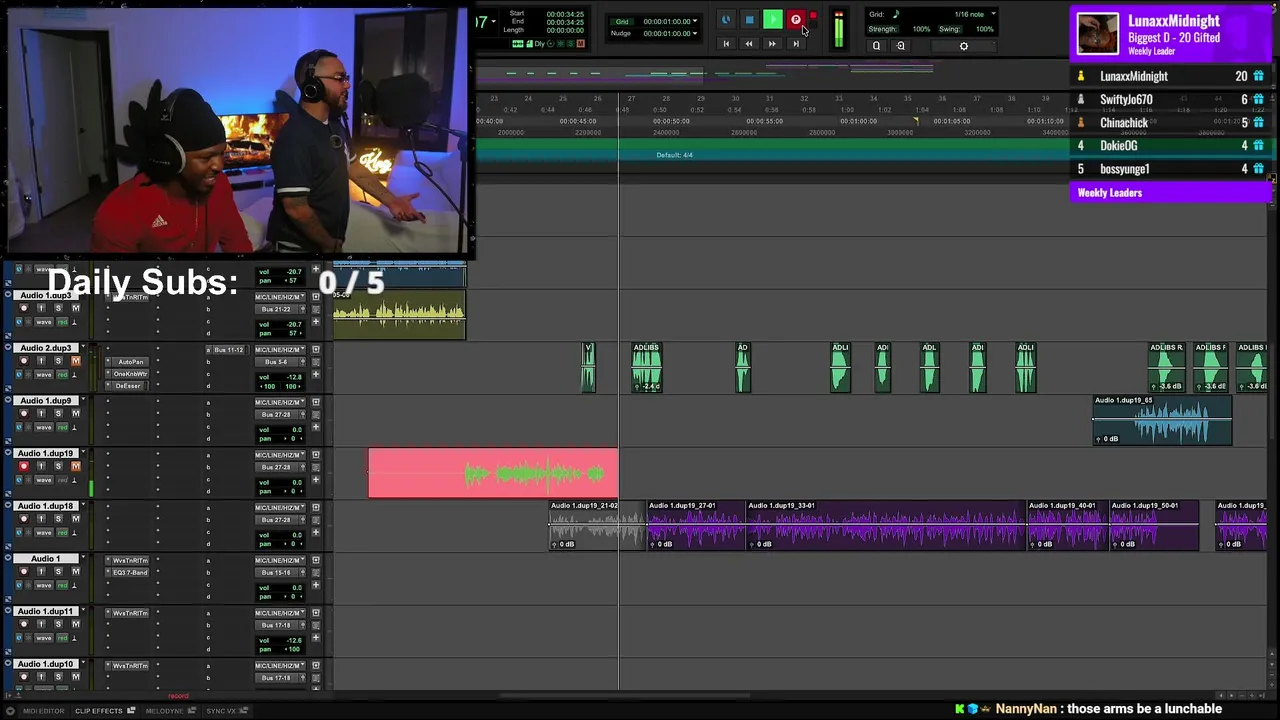Viewport: 1280px width, 720px height.
Task: Solo the Audio 2.dup3 track
Action: [58, 361]
